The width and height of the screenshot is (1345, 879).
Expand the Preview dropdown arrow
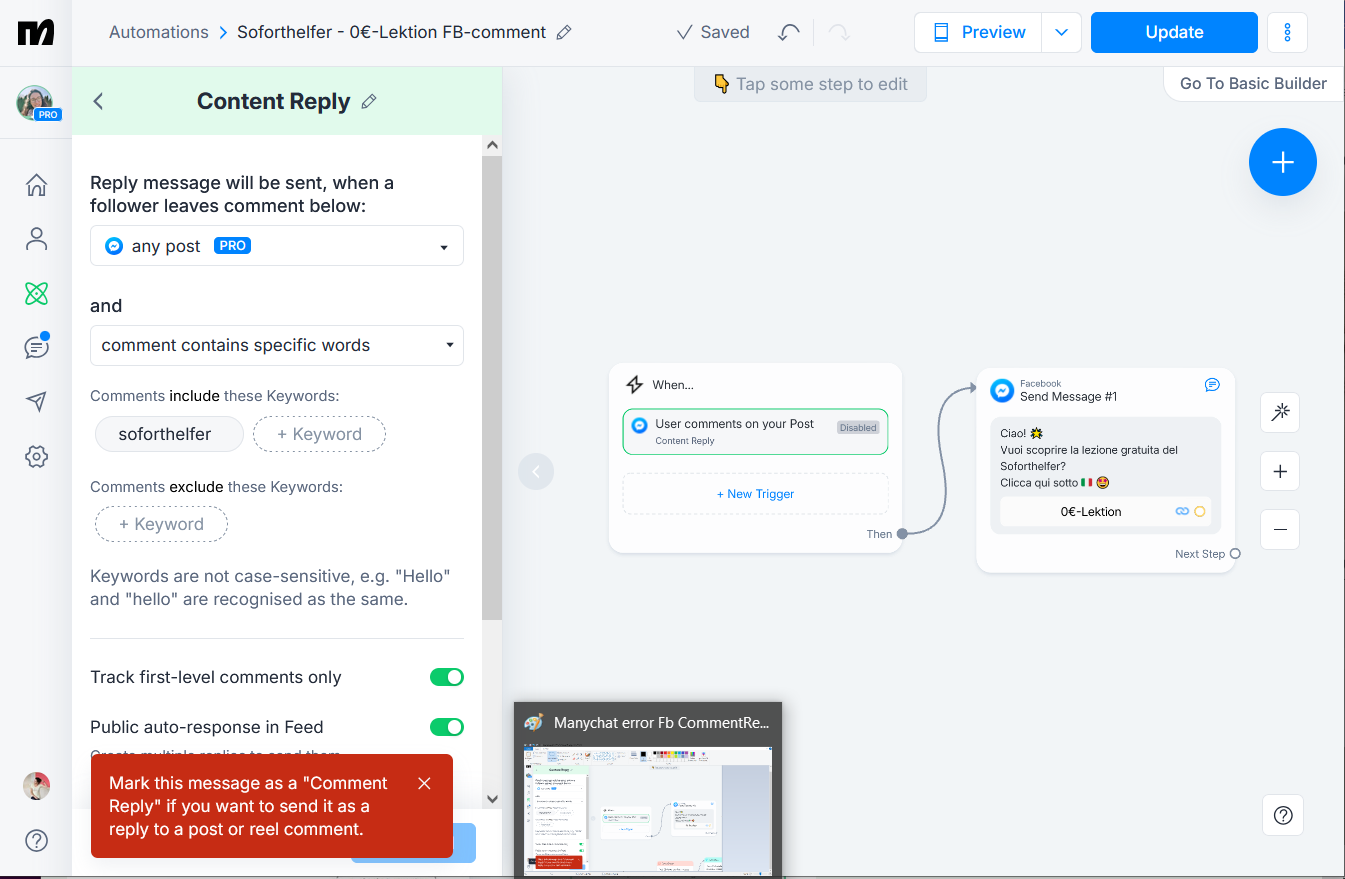[x=1061, y=32]
